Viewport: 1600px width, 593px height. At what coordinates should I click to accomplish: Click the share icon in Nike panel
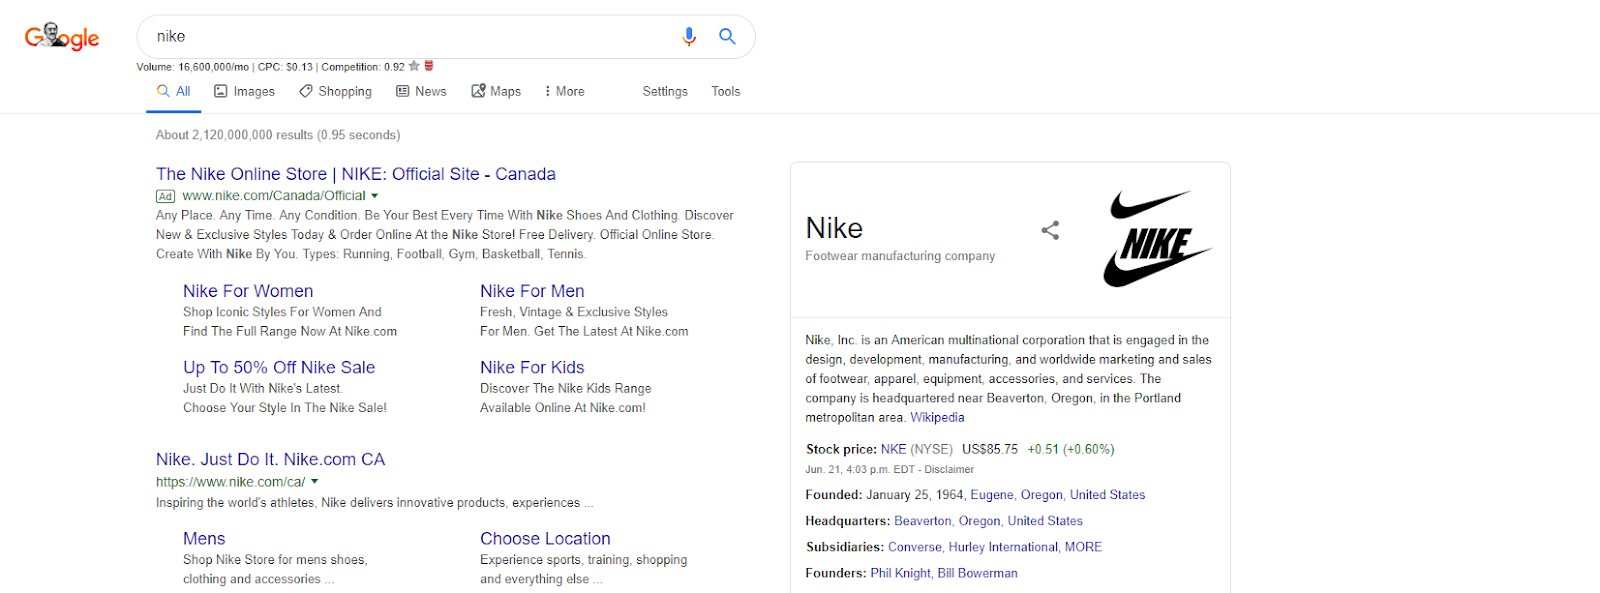(x=1050, y=230)
